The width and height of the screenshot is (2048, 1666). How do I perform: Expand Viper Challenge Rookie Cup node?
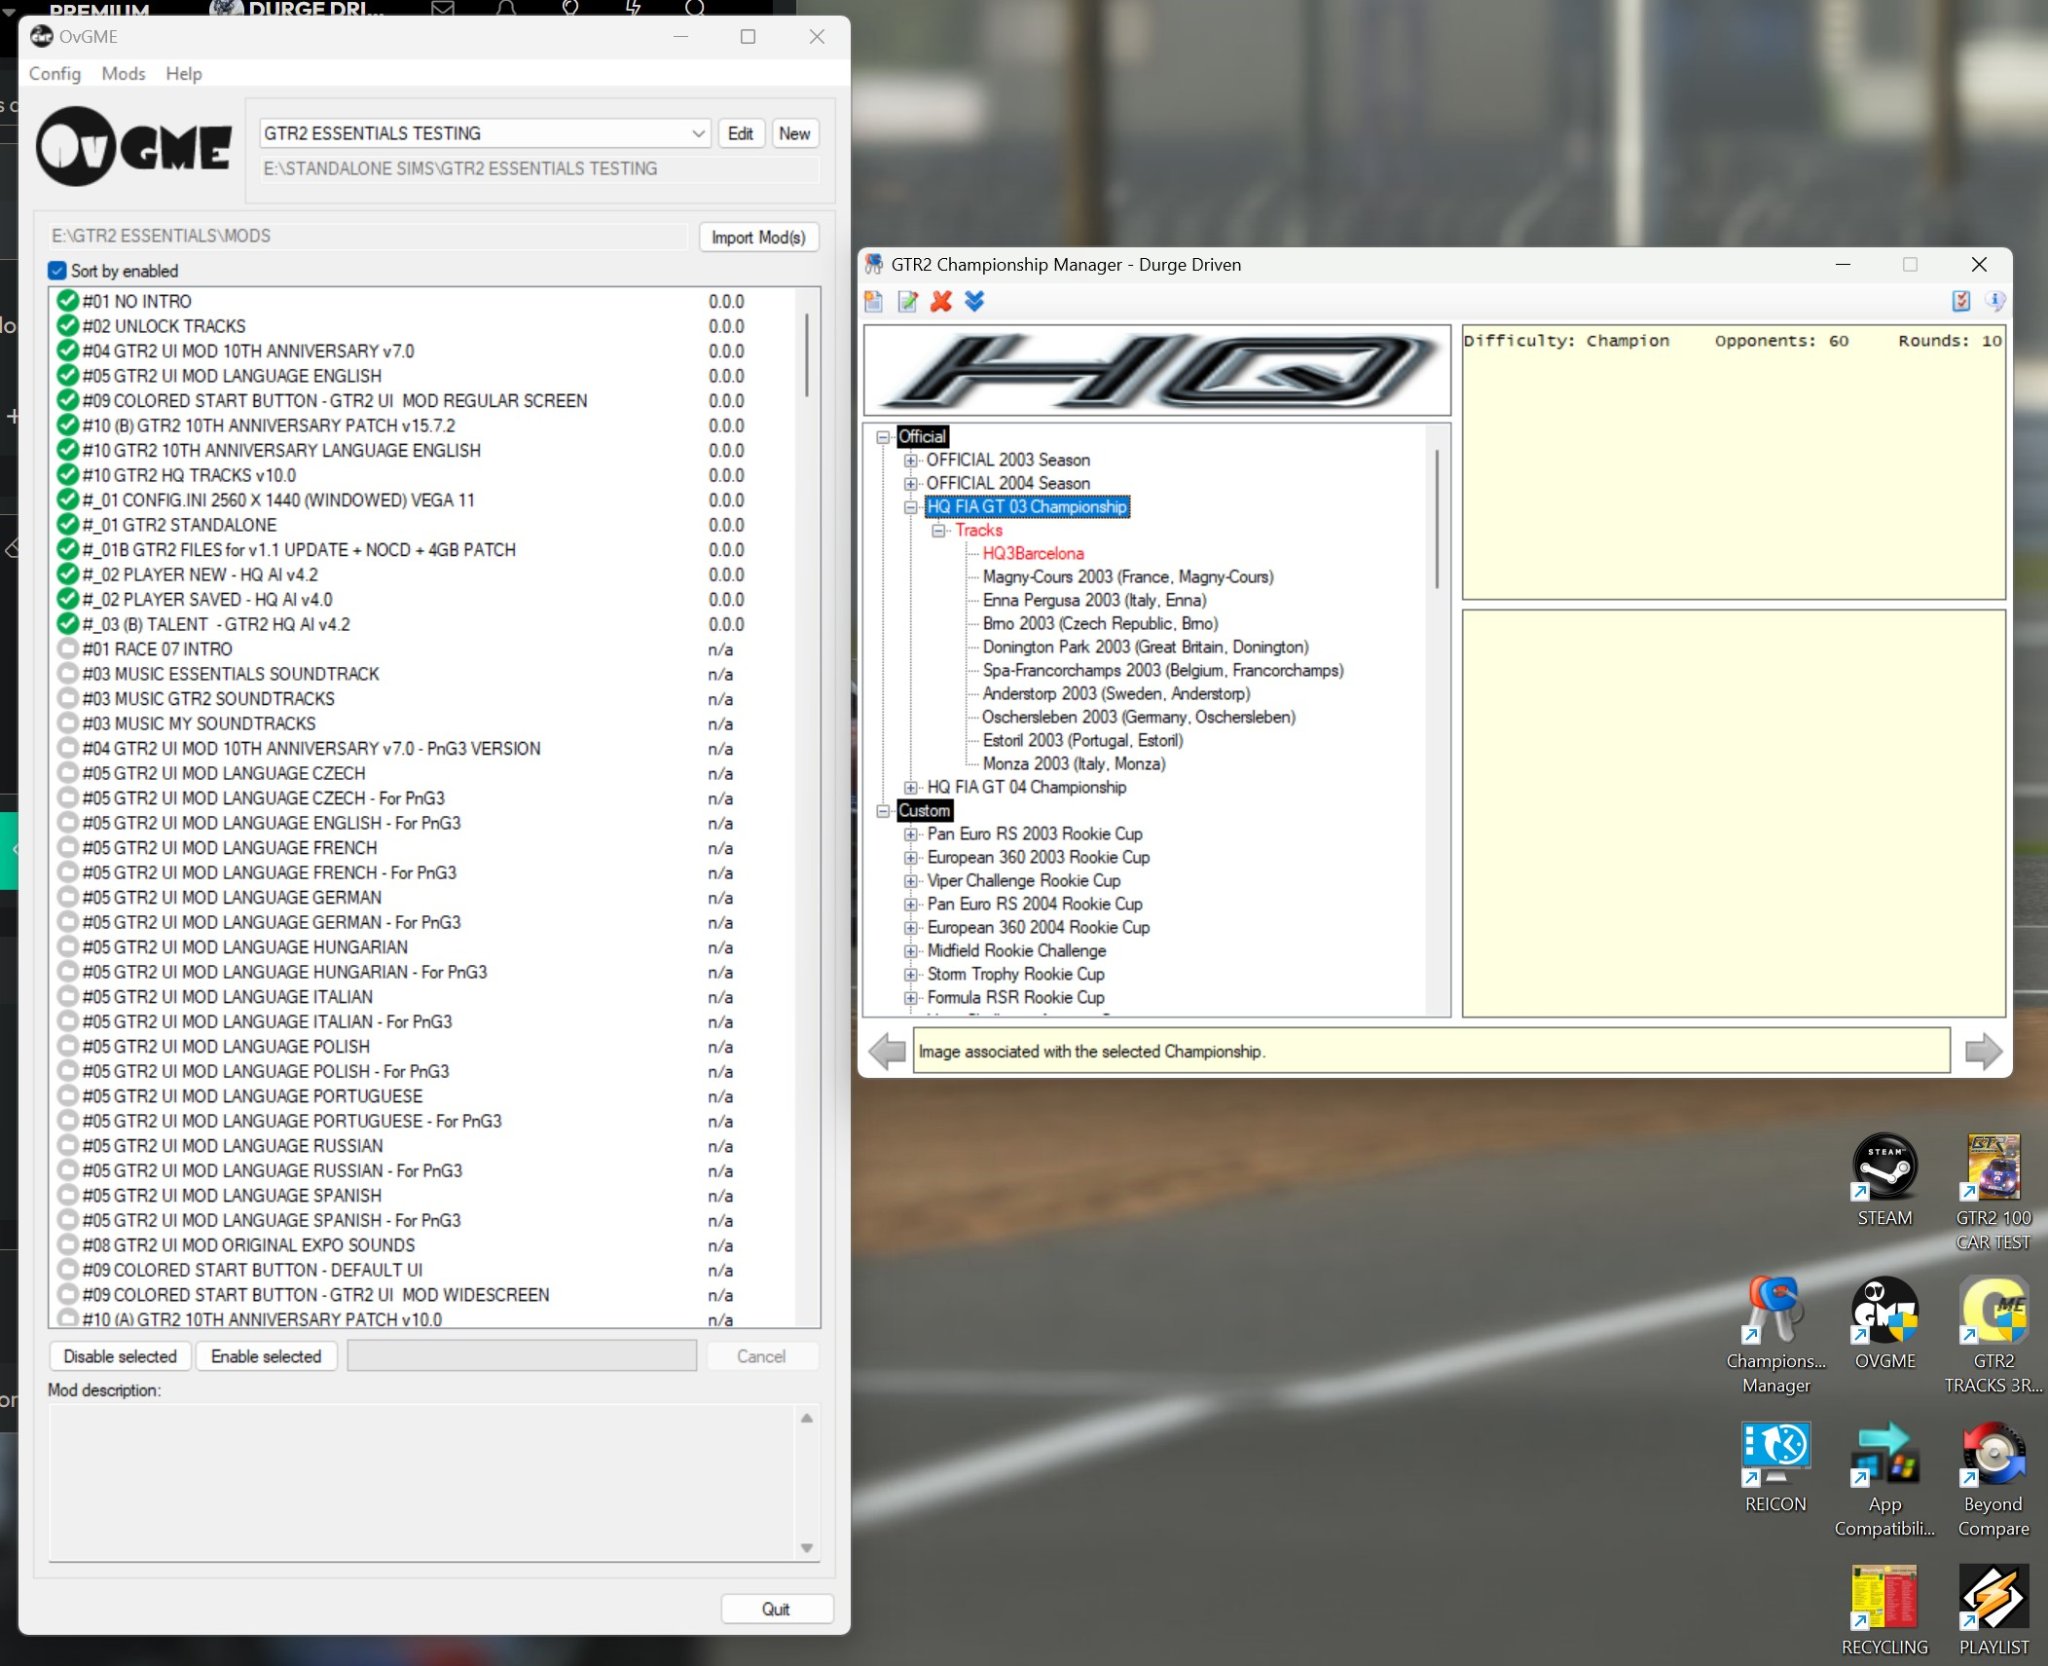tap(910, 881)
